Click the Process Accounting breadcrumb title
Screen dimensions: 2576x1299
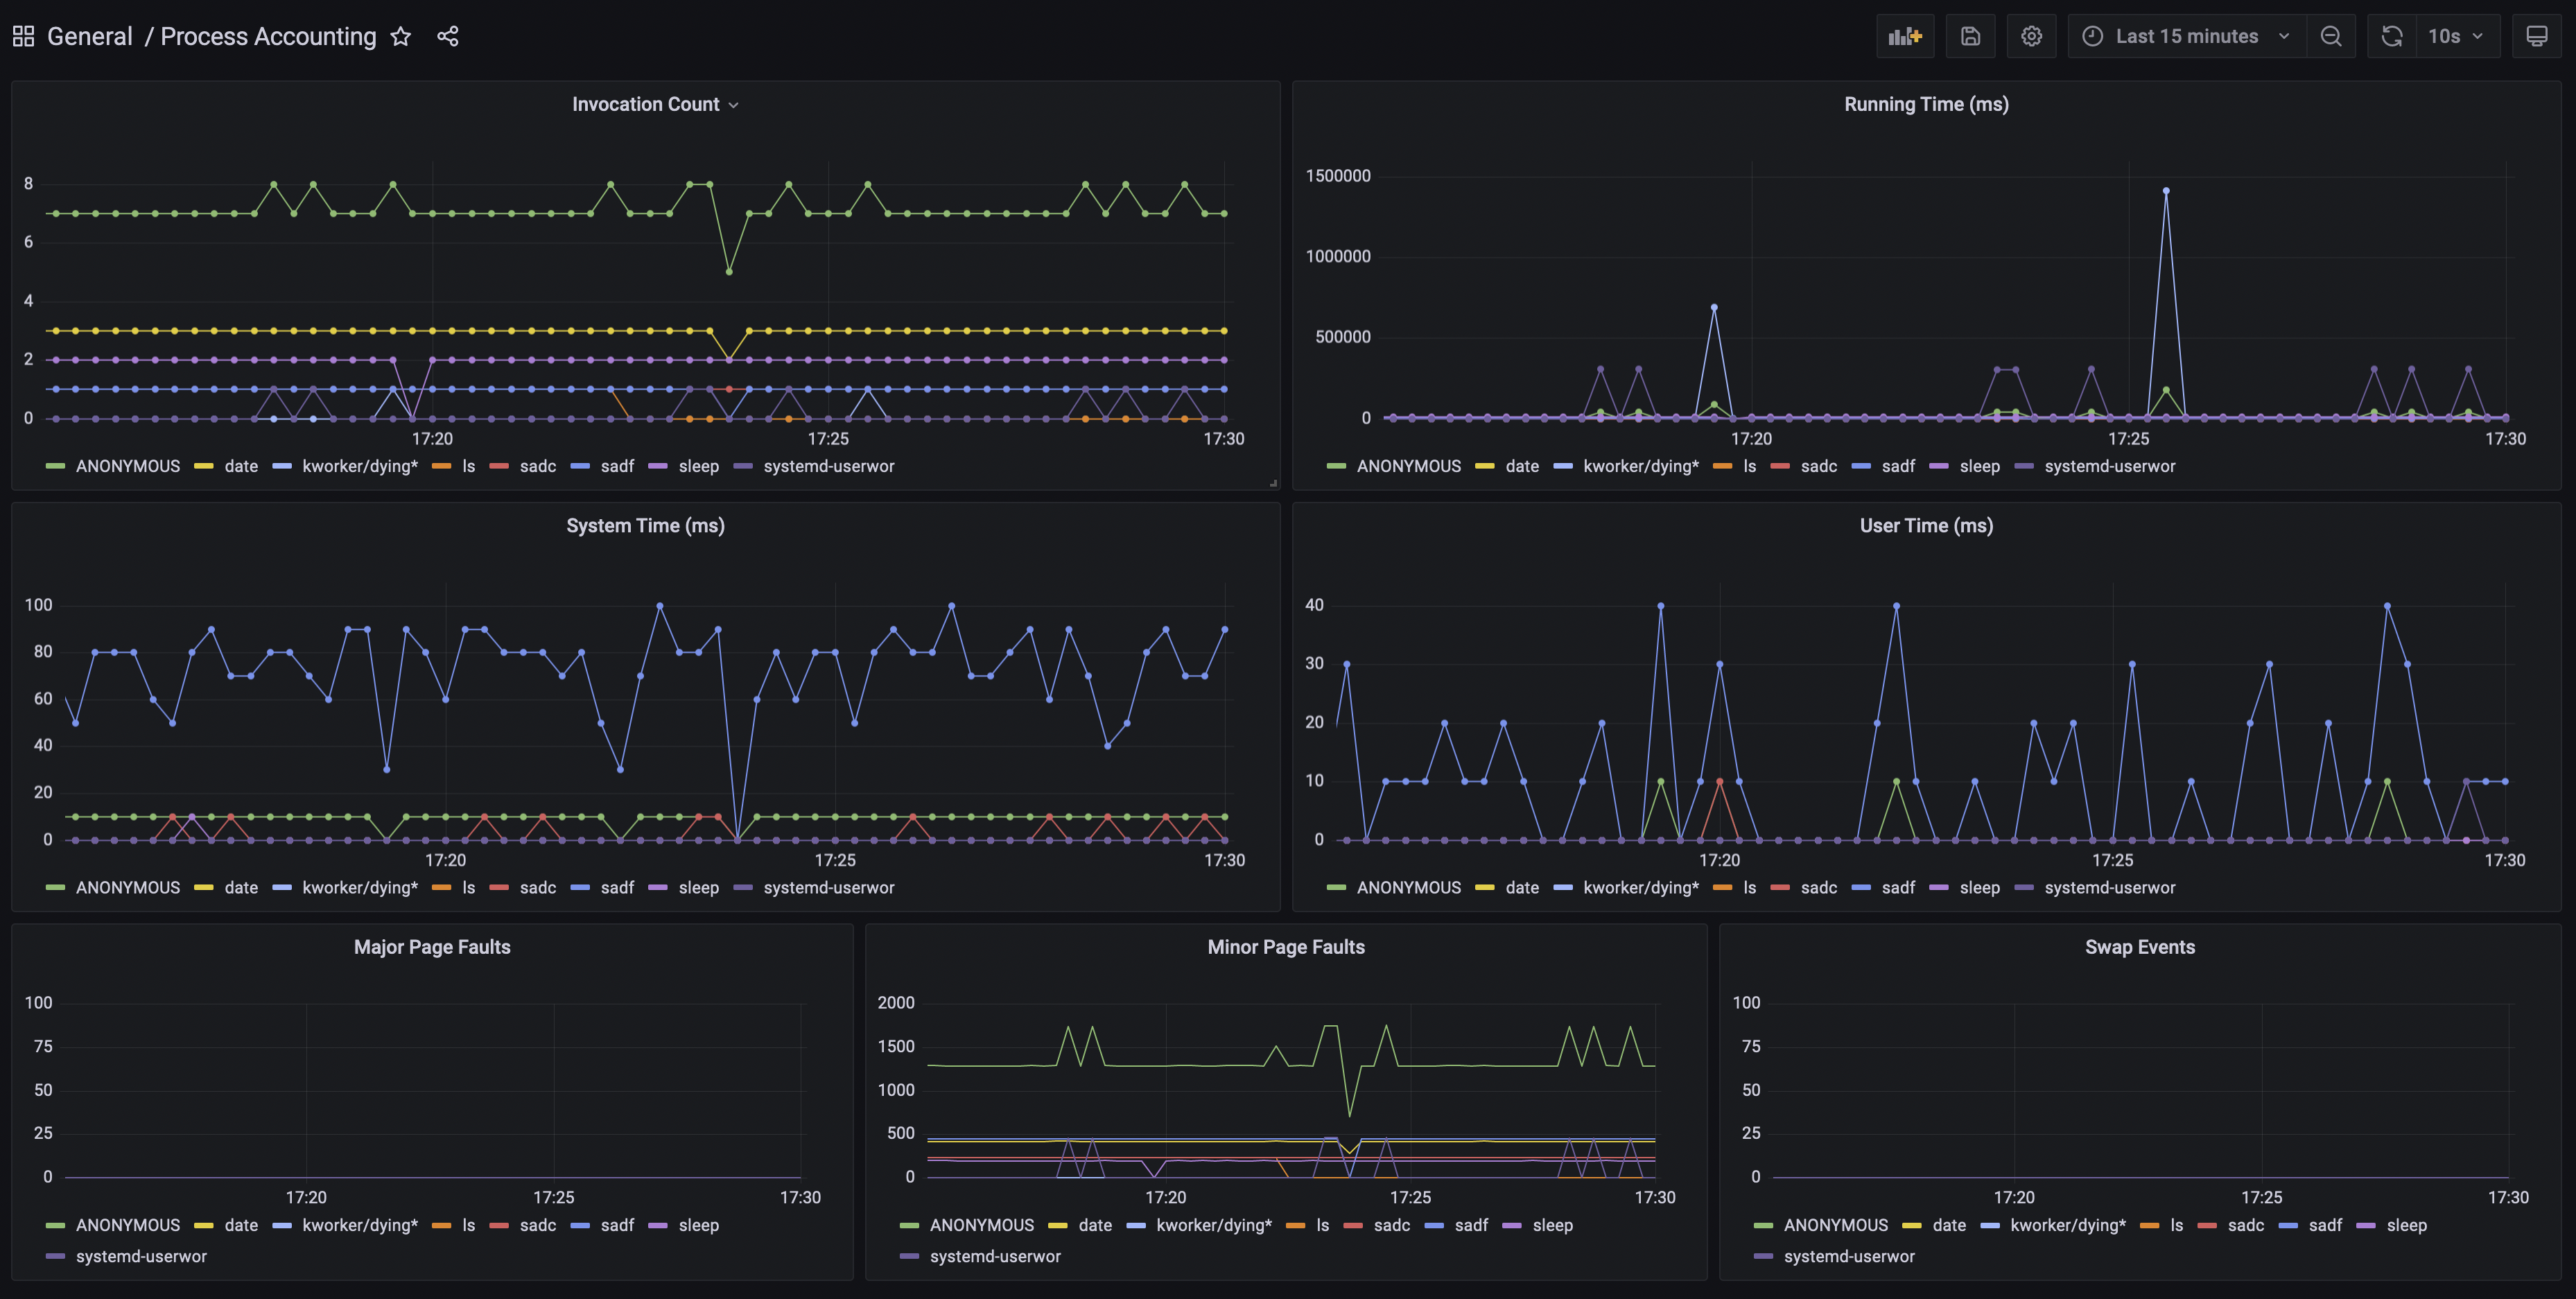tap(268, 37)
